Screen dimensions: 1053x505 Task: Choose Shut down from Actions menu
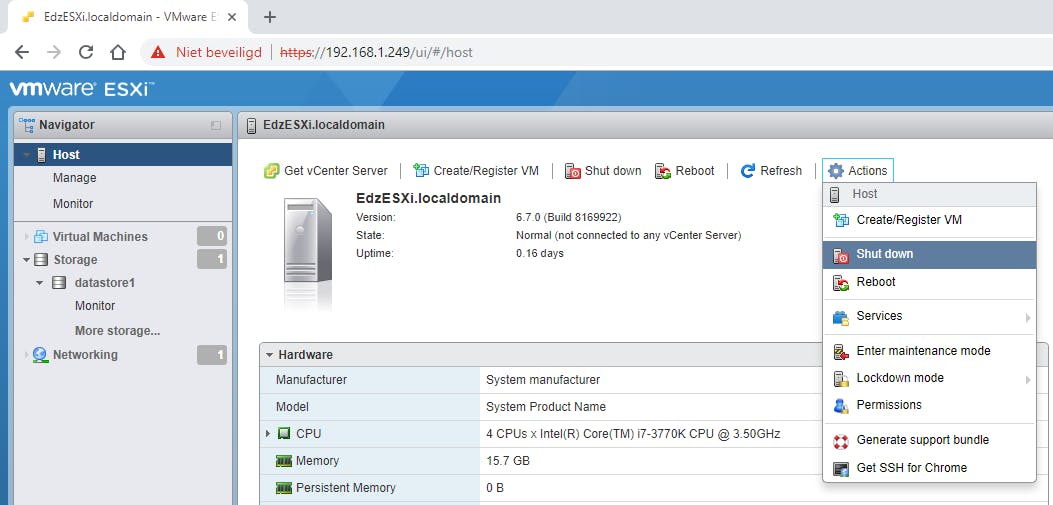[x=929, y=255]
